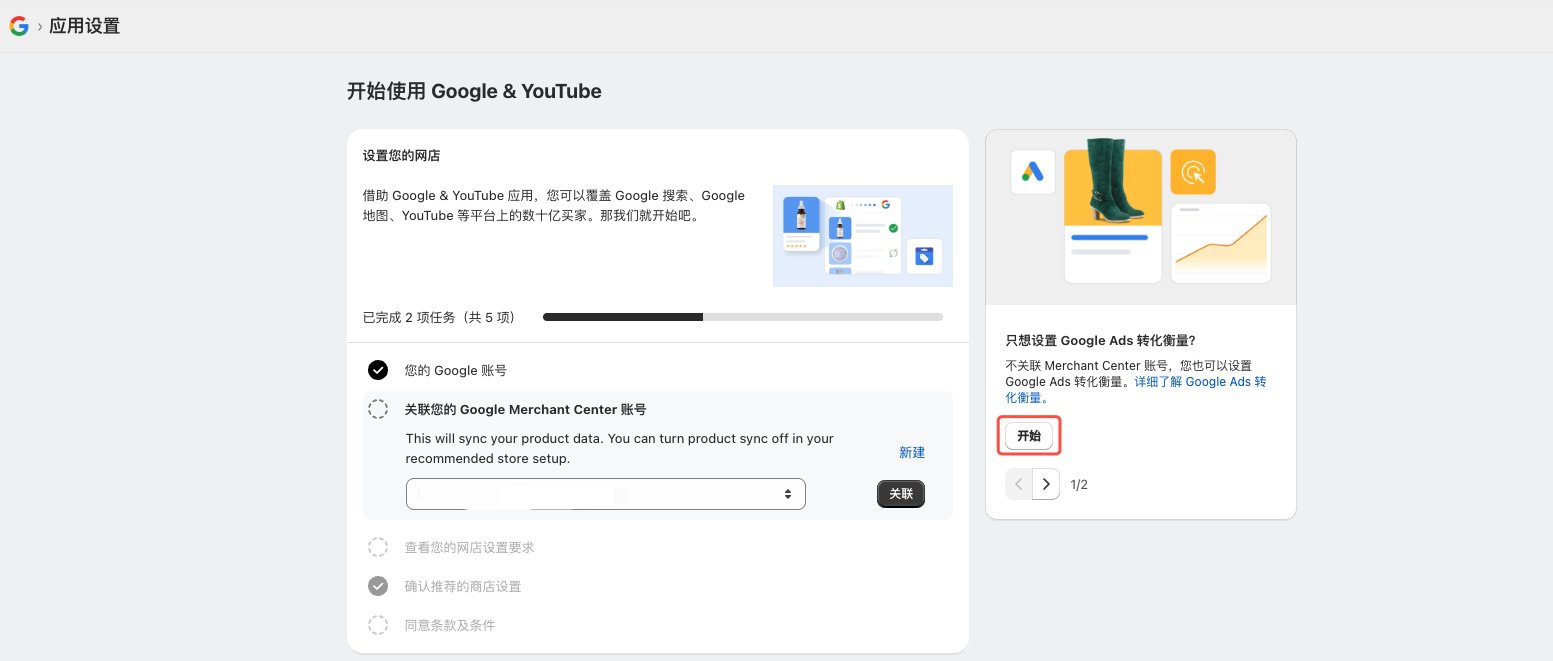This screenshot has height=661, width=1553.
Task: Click the Google Ads logo icon
Action: pyautogui.click(x=1033, y=172)
